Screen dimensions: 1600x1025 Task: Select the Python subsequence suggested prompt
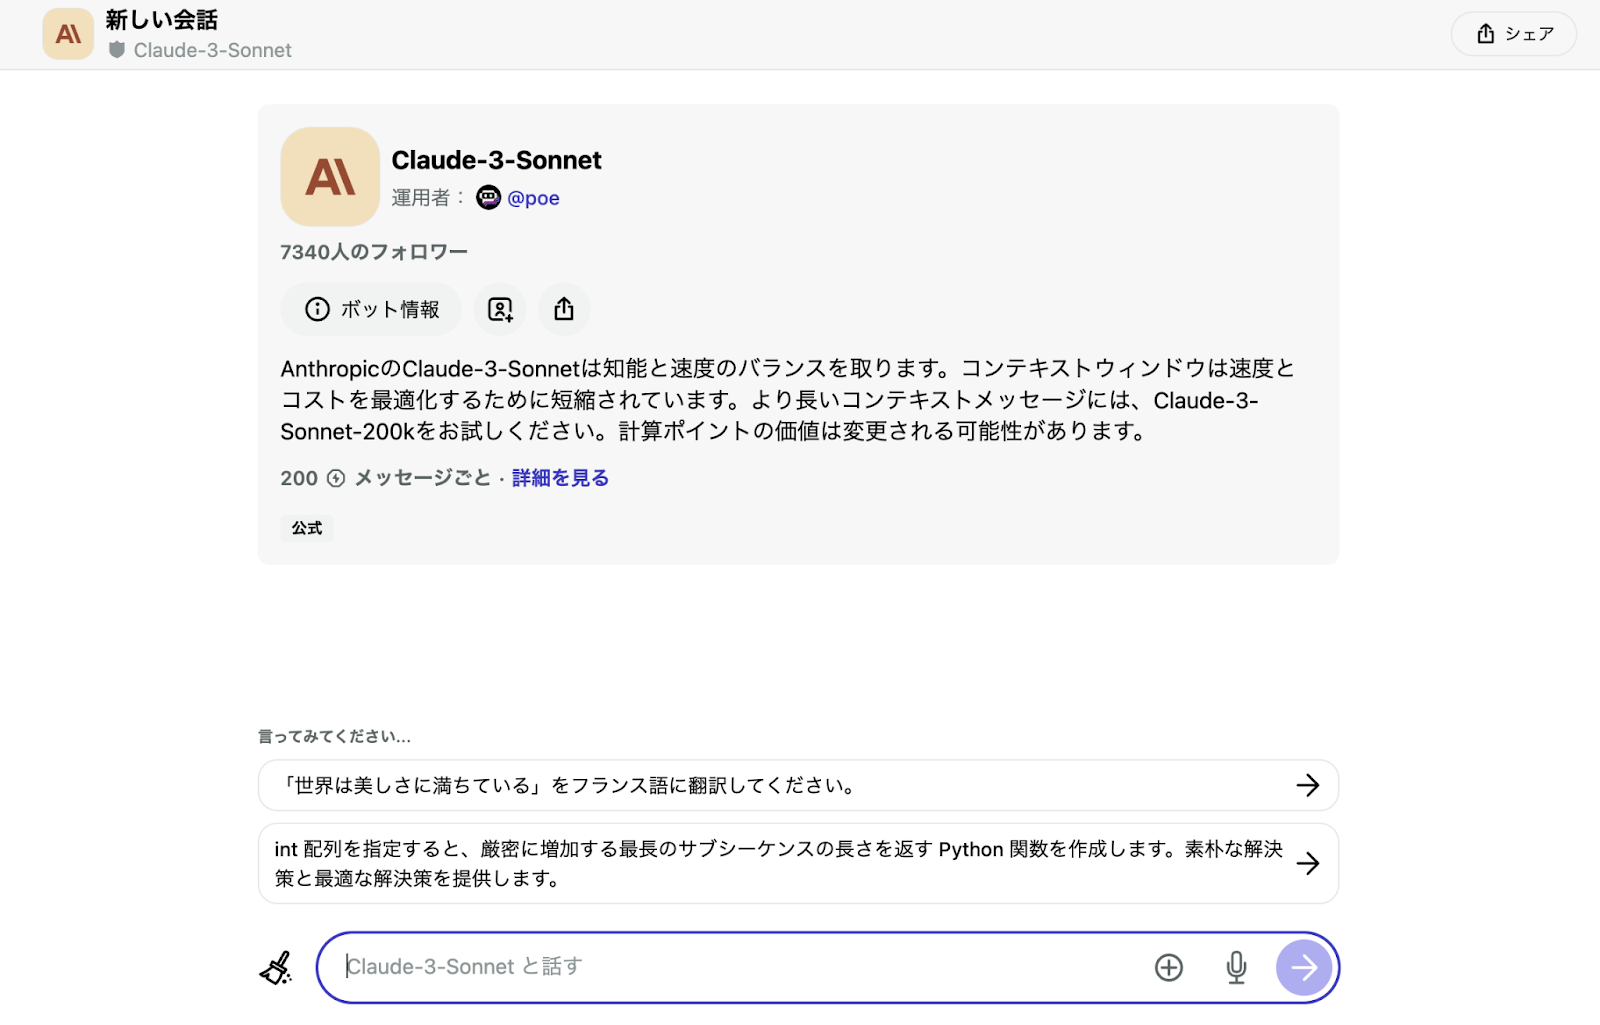(x=798, y=863)
